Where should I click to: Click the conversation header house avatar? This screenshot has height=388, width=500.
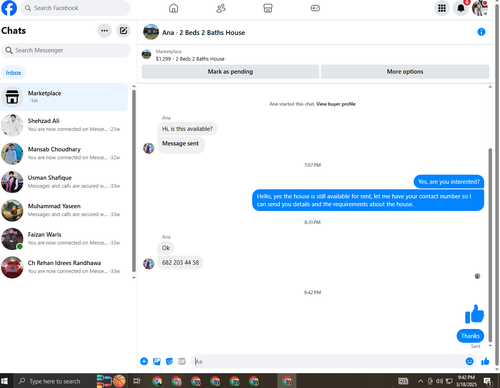[x=151, y=32]
